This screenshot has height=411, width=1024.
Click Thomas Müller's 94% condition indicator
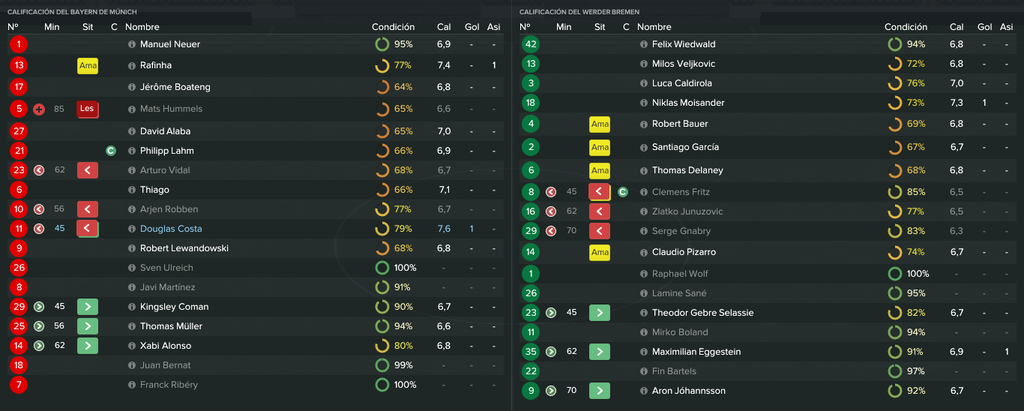click(x=394, y=326)
